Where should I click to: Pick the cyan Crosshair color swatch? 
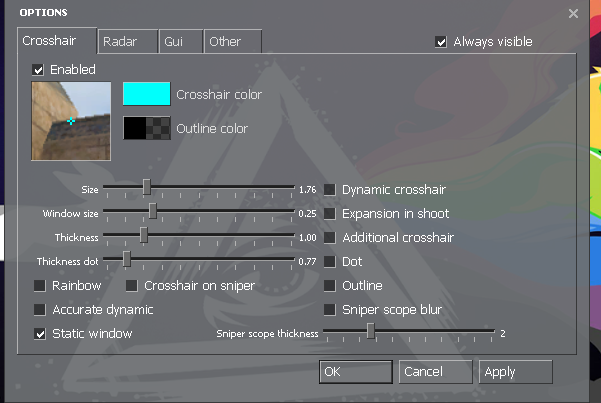click(x=146, y=94)
